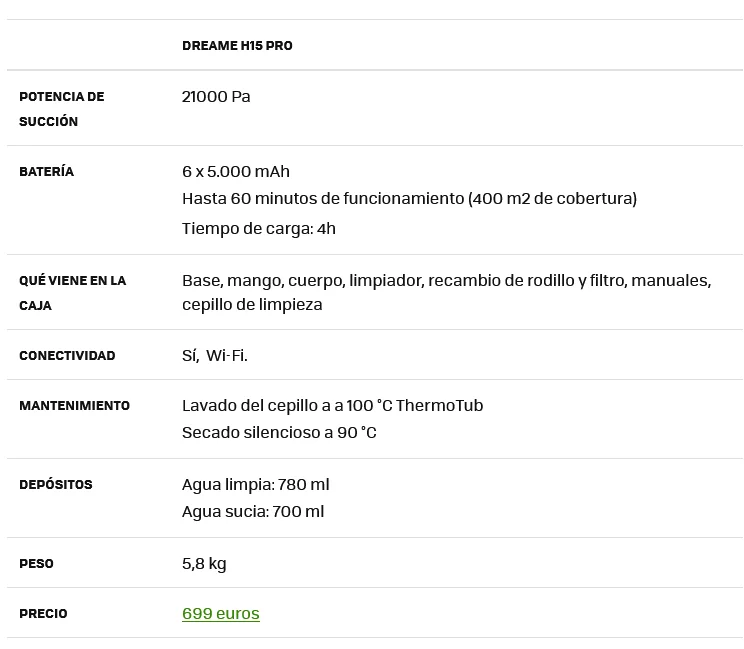Click the BATERÍA row label

pyautogui.click(x=46, y=172)
